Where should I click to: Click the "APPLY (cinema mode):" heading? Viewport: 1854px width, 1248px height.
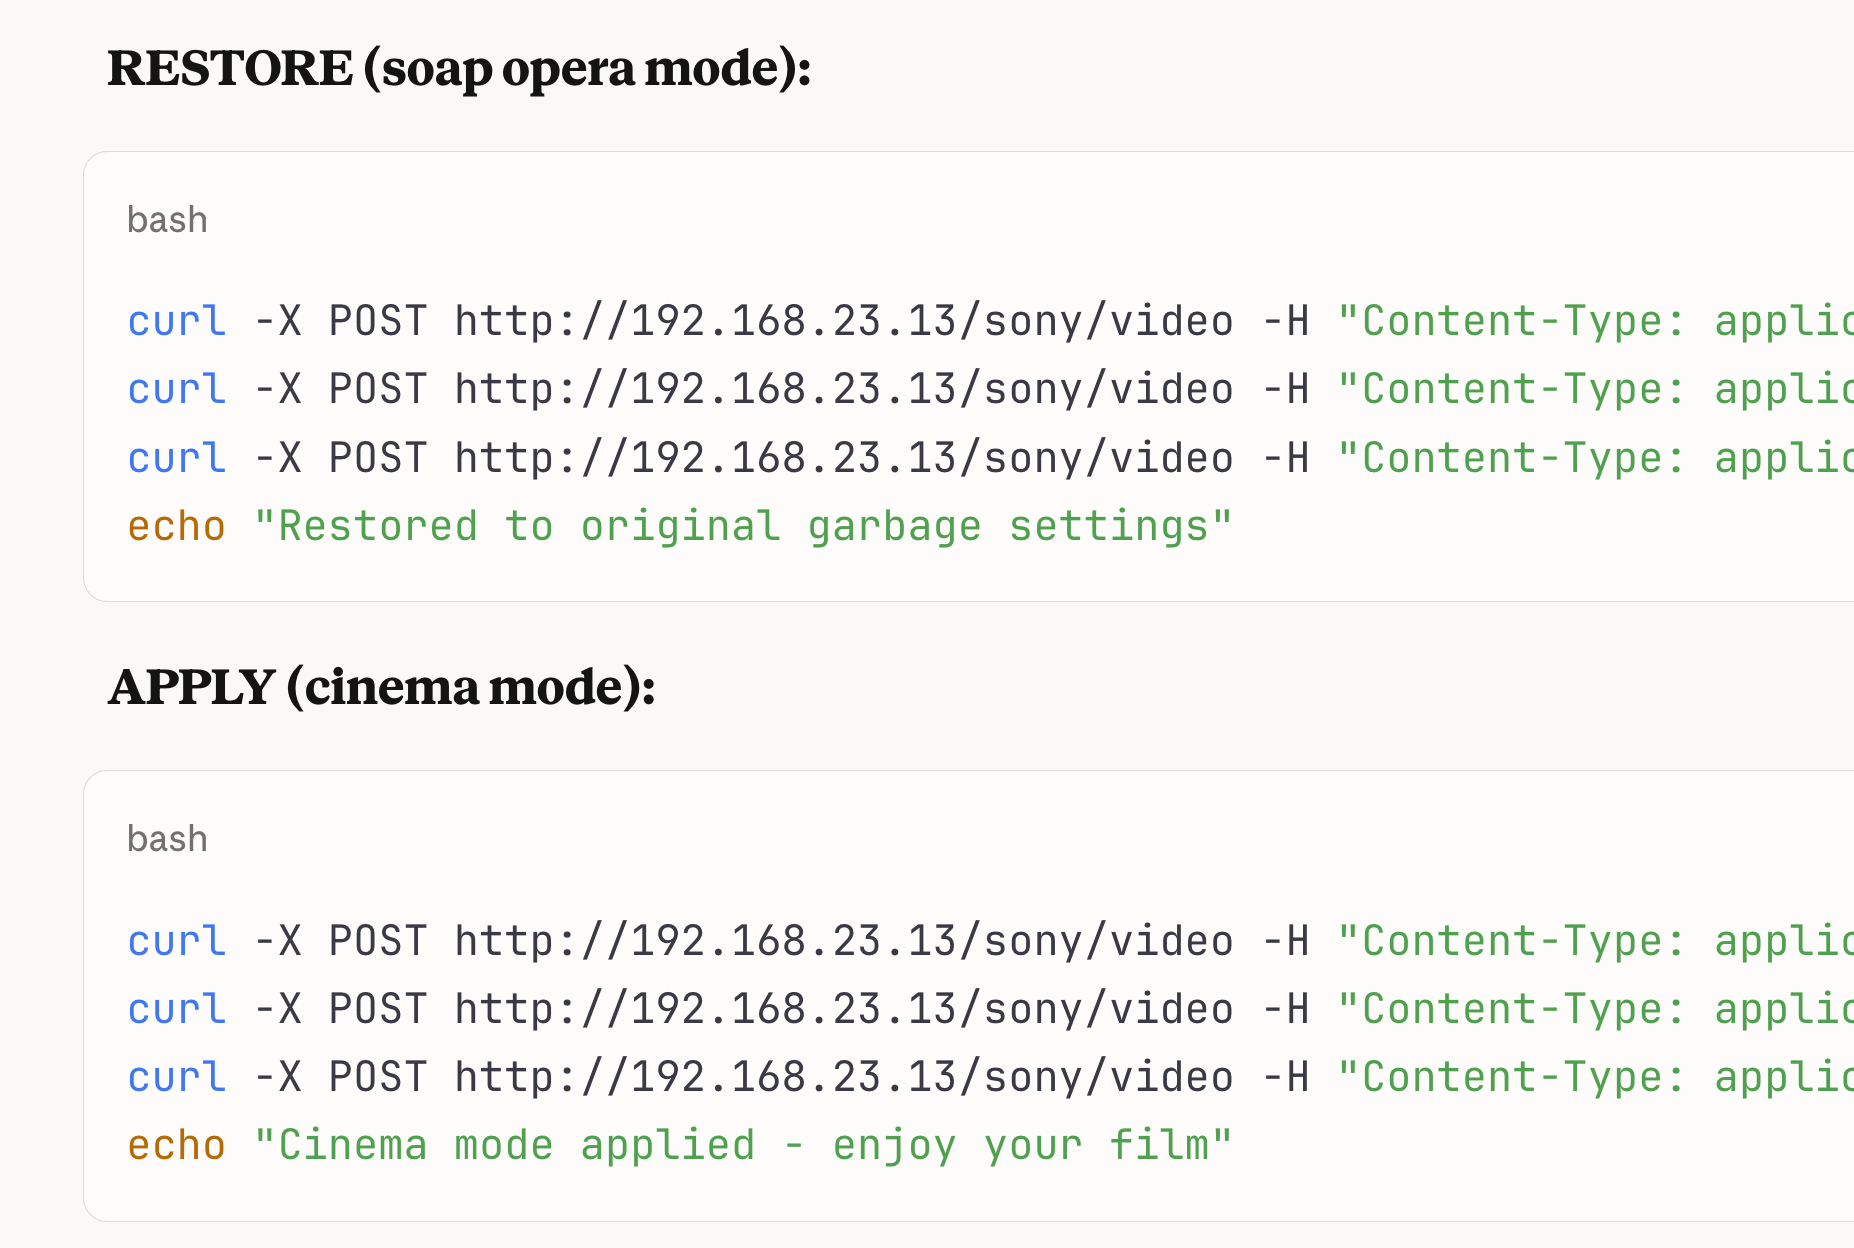coord(381,688)
